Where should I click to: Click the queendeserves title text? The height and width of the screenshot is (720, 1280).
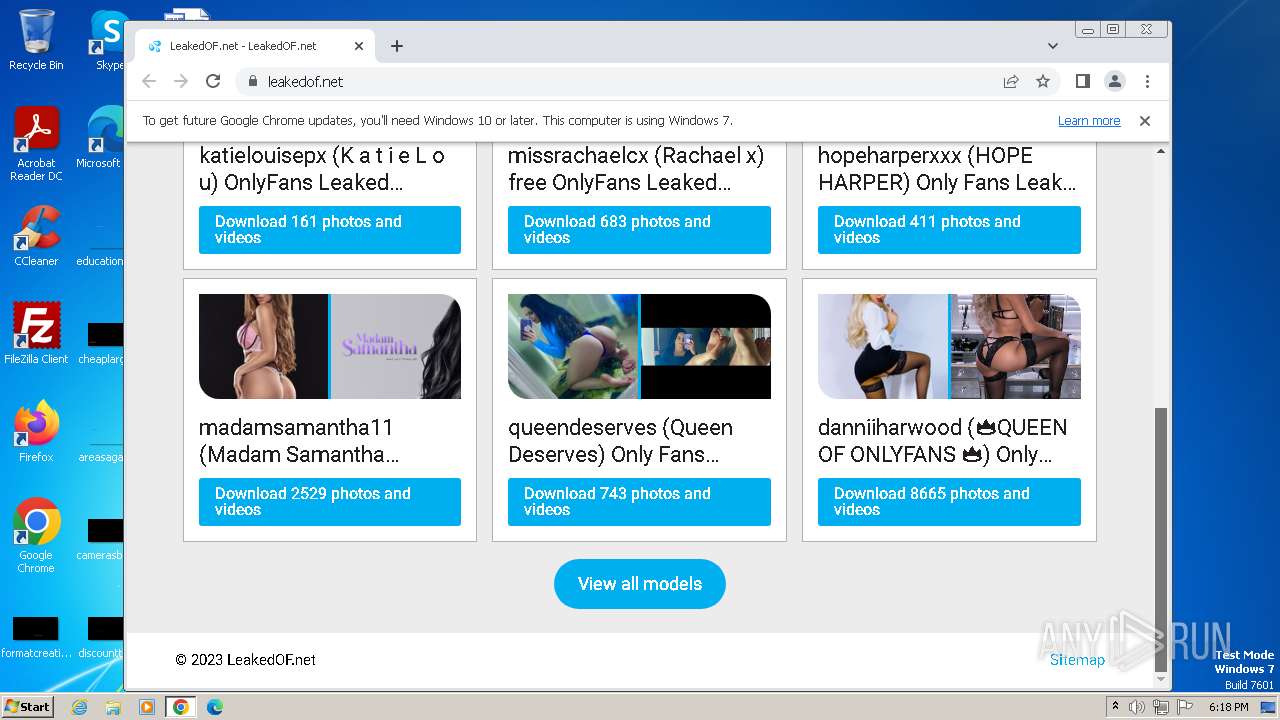point(620,441)
